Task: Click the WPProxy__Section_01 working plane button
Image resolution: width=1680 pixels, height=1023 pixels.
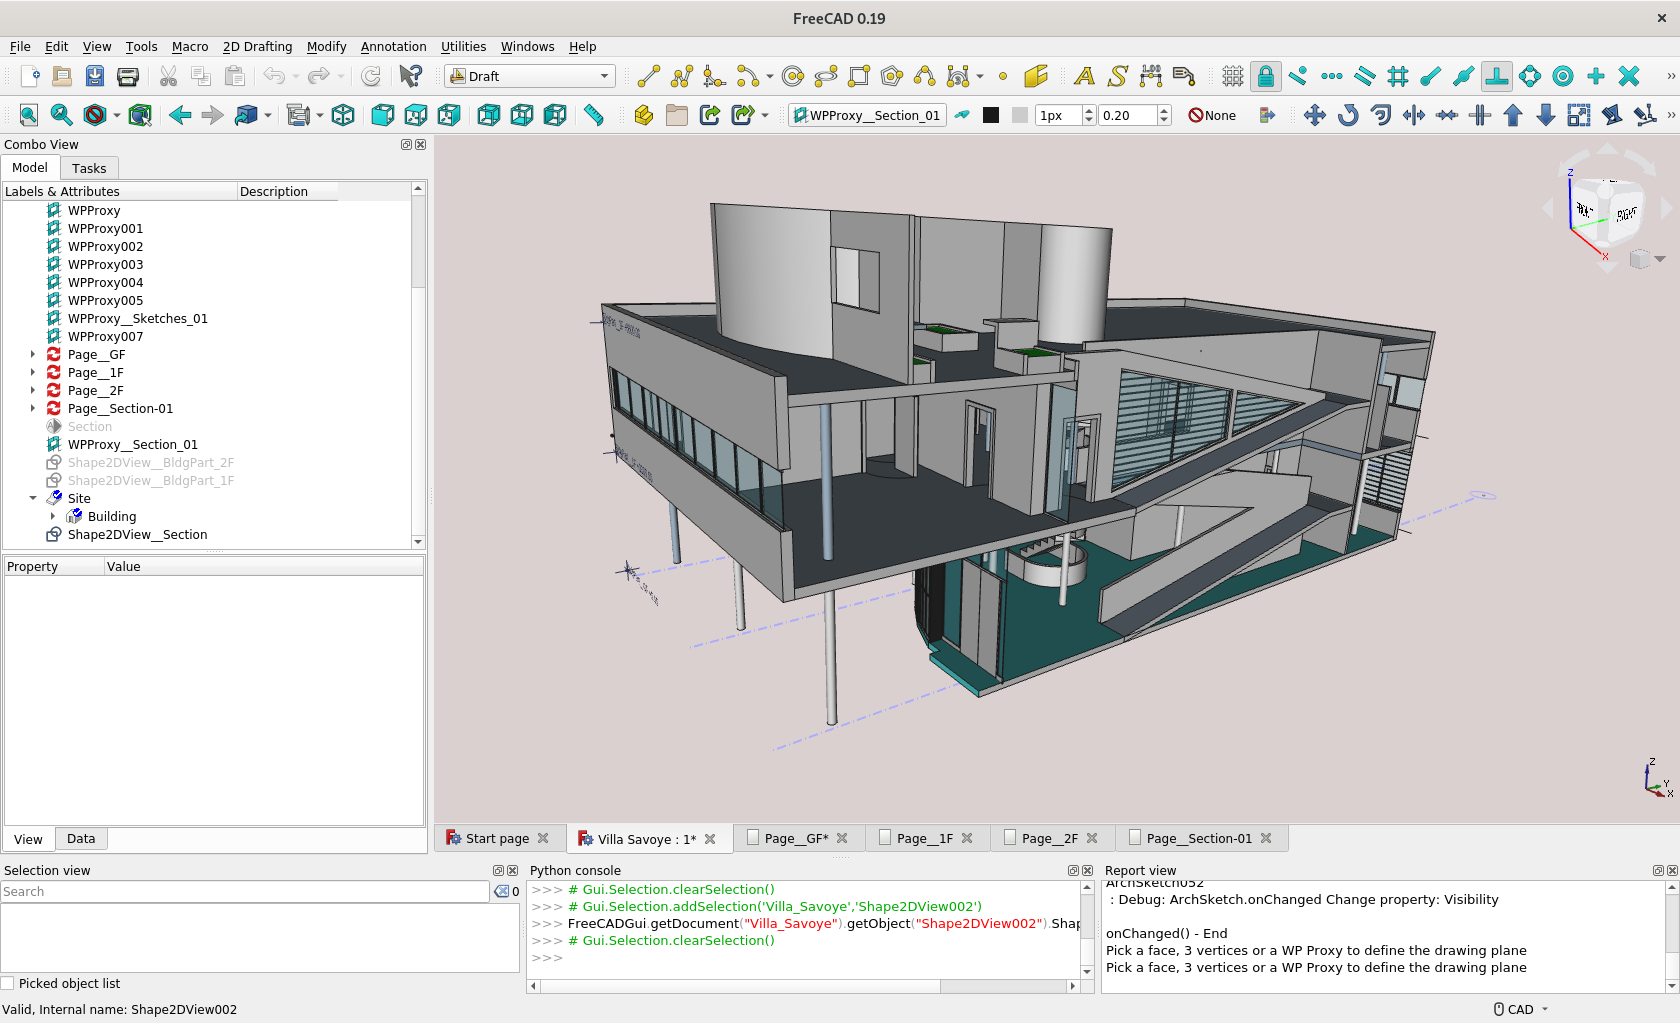Action: (x=867, y=115)
